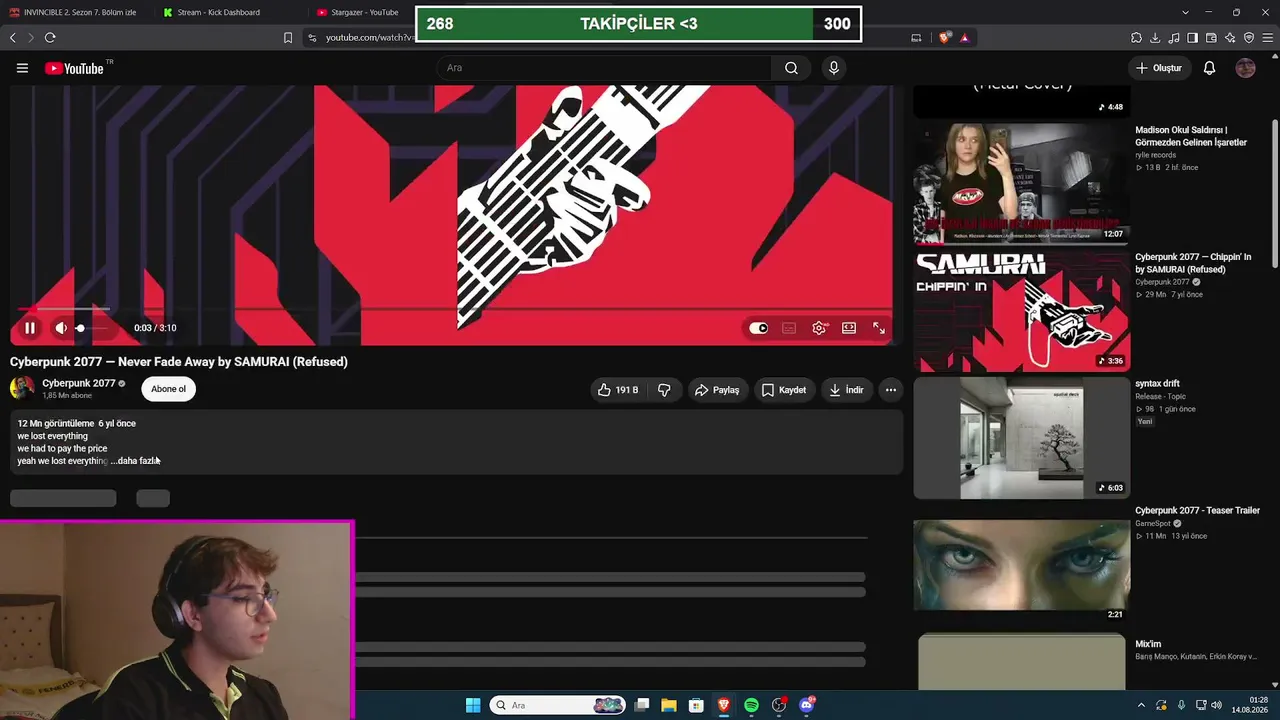The image size is (1280, 720).
Task: Open Task View on taskbar
Action: (x=642, y=705)
